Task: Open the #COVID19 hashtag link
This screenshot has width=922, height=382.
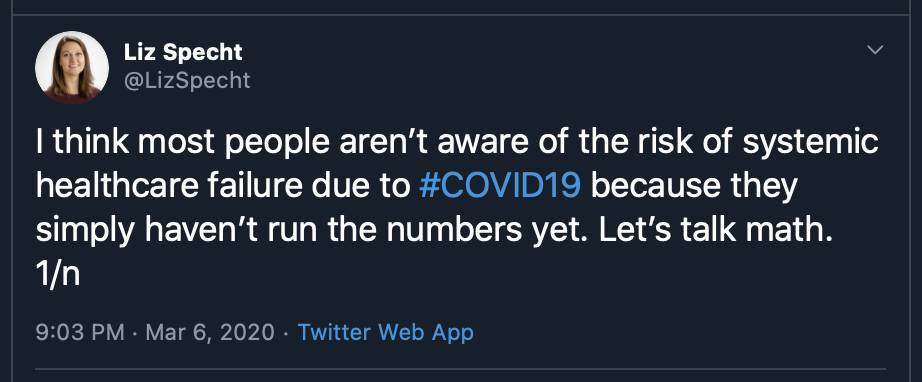Action: pos(500,187)
